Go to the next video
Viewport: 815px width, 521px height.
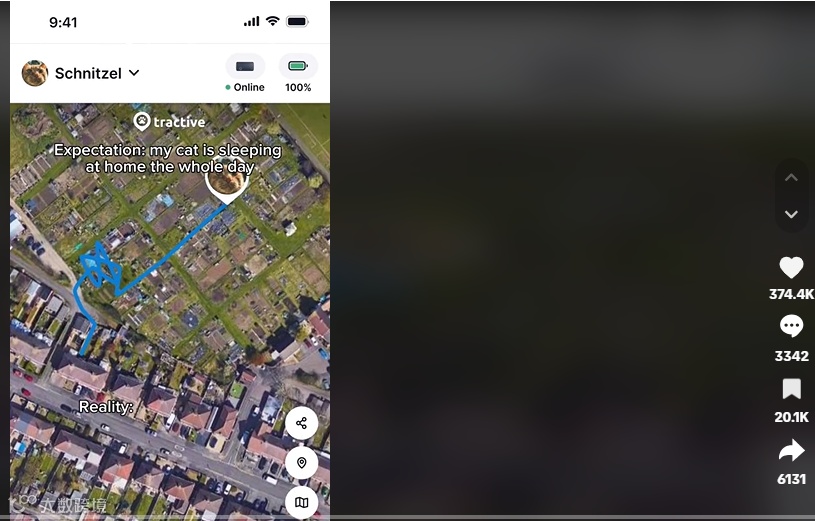point(791,214)
